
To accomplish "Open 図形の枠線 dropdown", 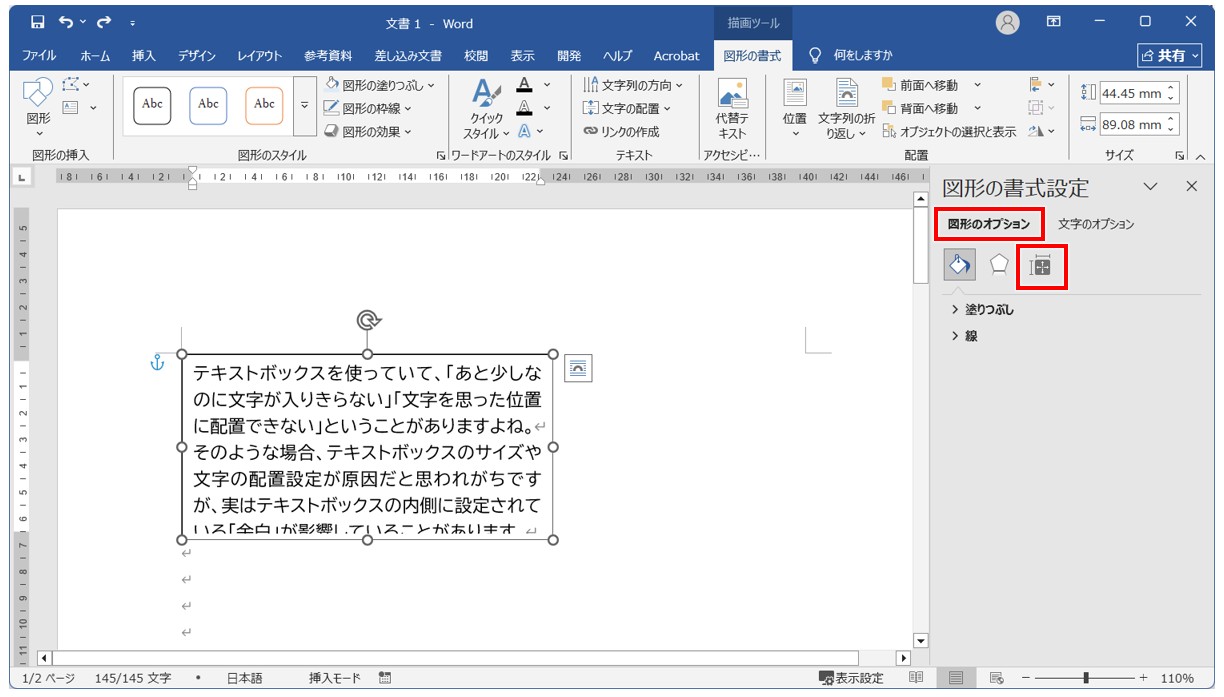I will pyautogui.click(x=366, y=108).
